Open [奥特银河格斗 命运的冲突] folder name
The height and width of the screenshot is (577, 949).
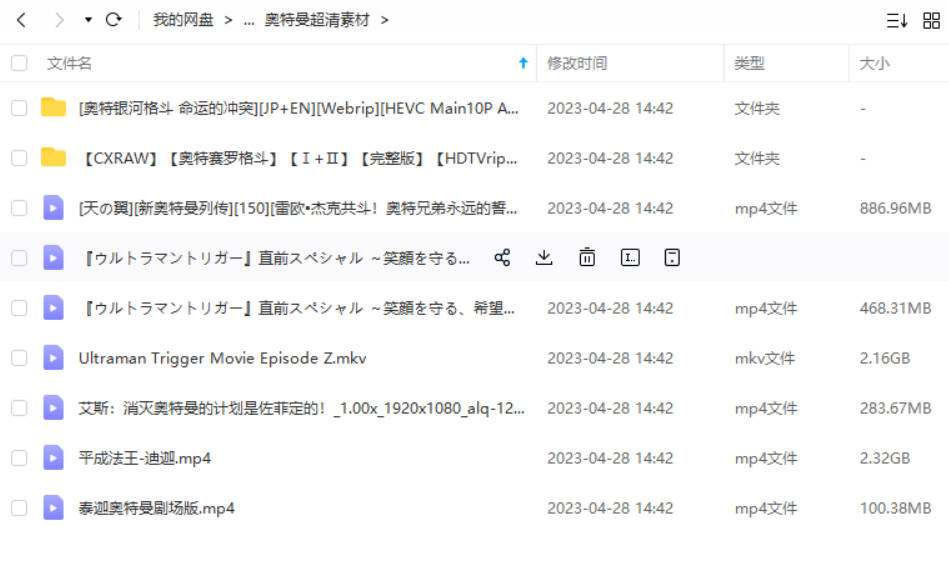click(x=298, y=108)
